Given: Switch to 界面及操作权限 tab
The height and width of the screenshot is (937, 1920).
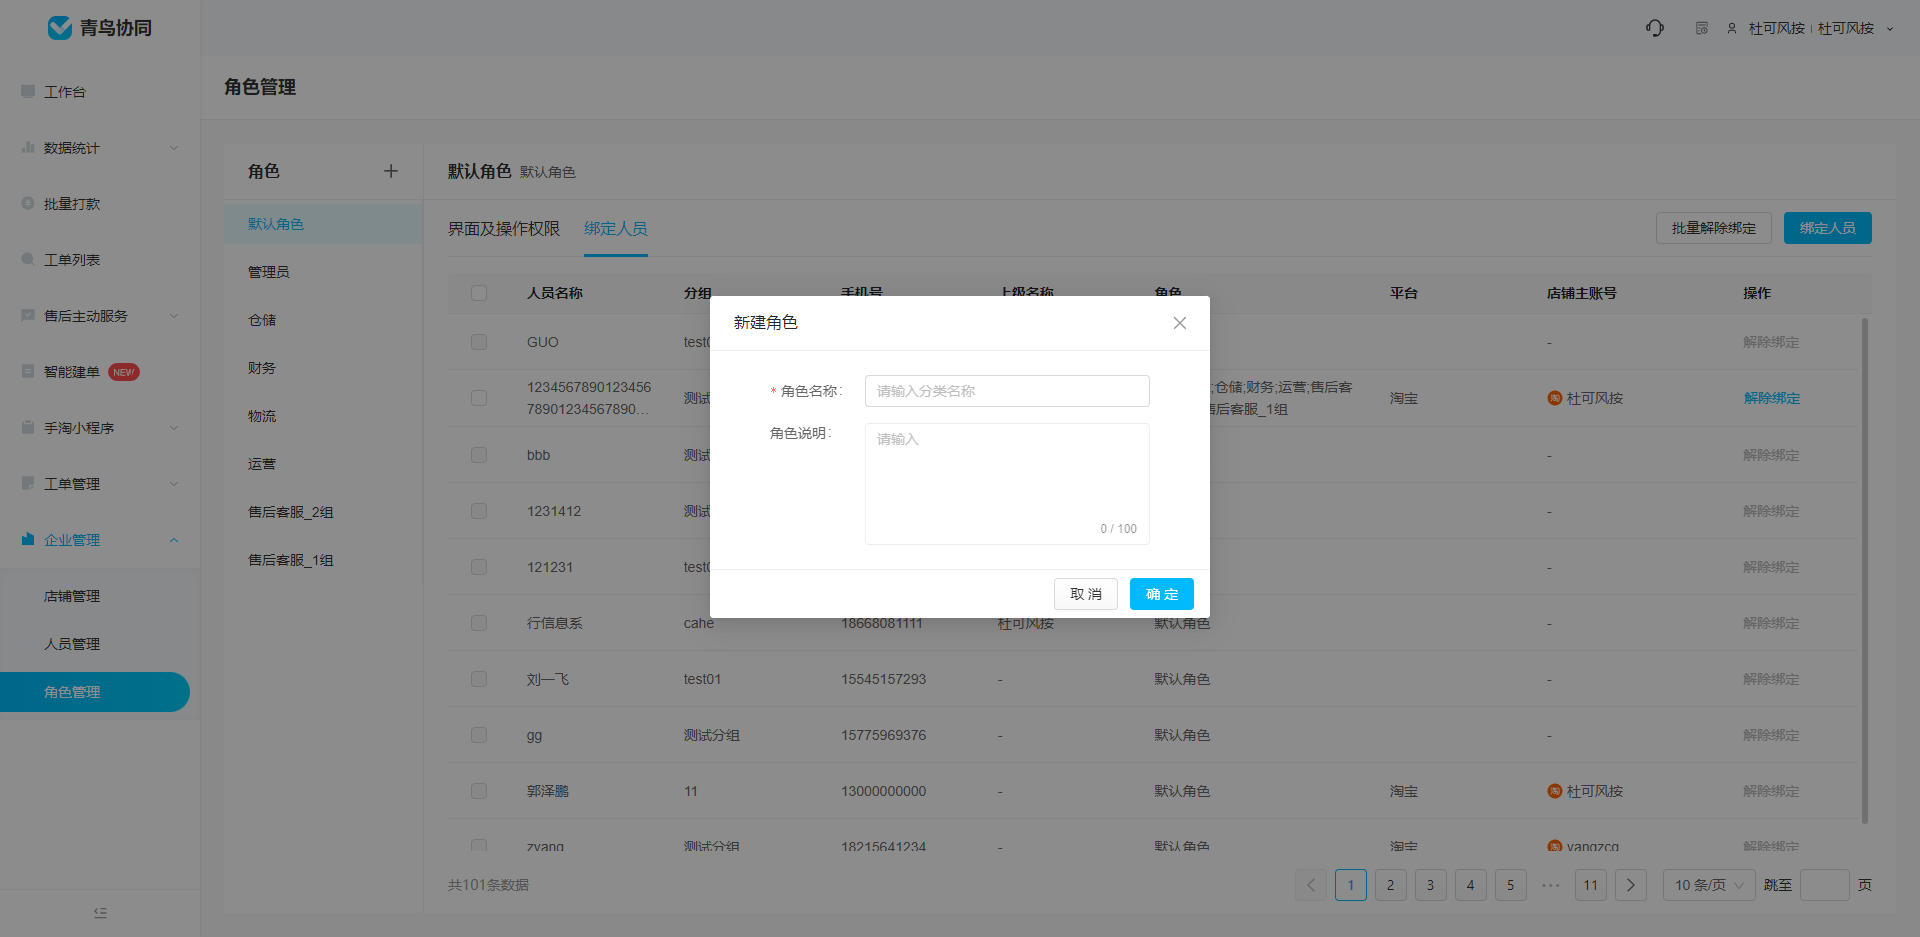Looking at the screenshot, I should pyautogui.click(x=504, y=229).
